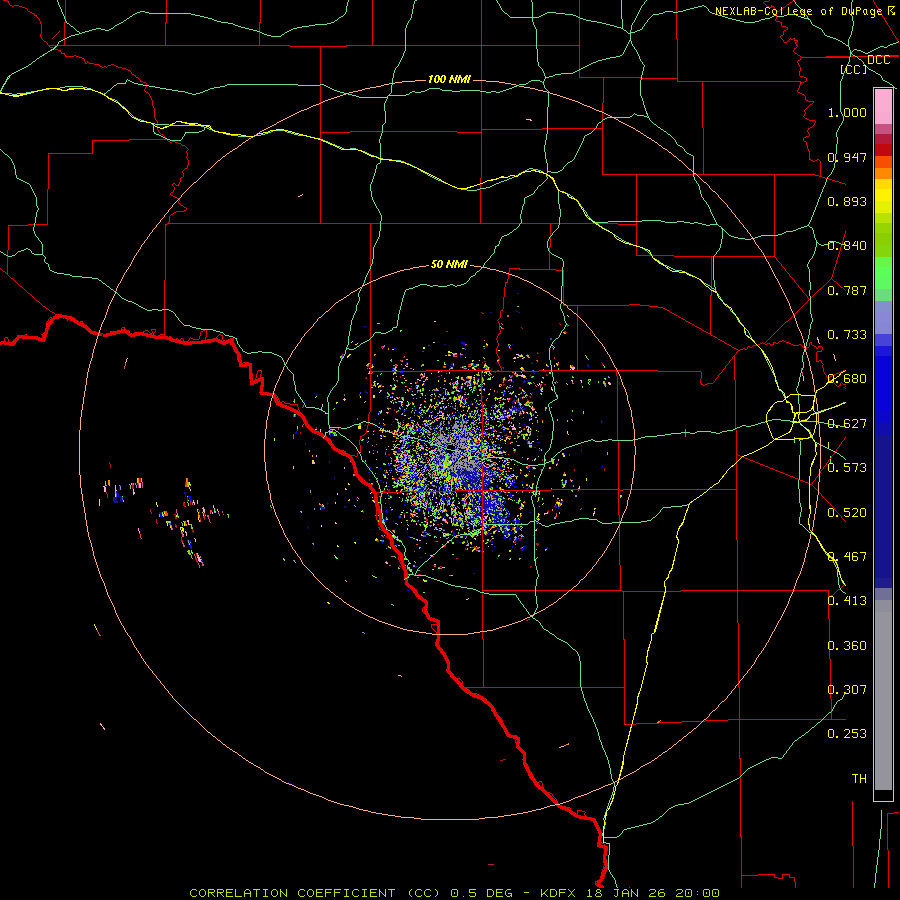This screenshot has width=900, height=900.
Task: Select the 0.893 value on color scale
Action: 847,201
